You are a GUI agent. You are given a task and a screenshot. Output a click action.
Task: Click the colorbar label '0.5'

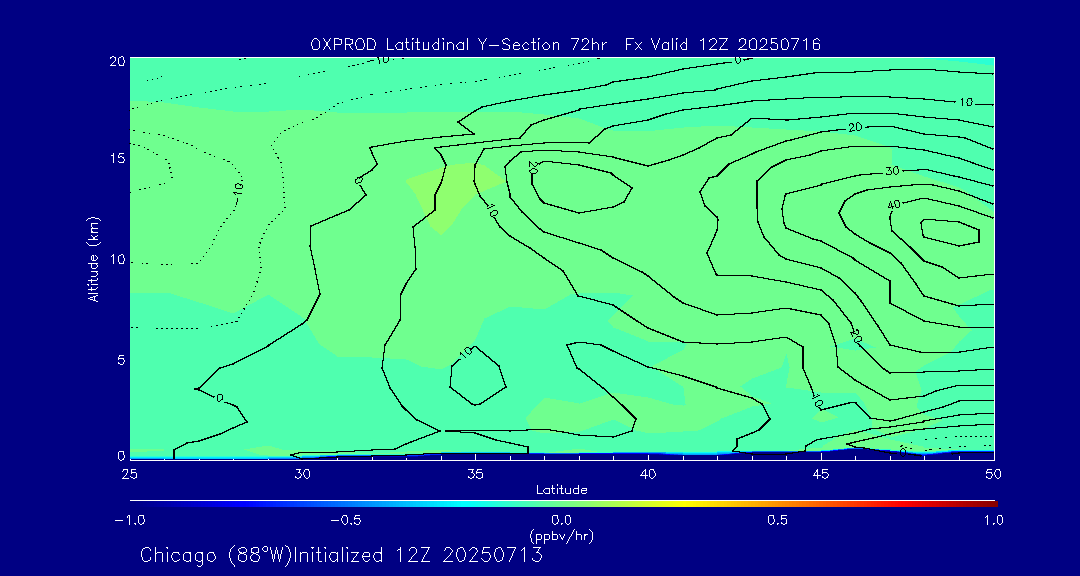778,520
